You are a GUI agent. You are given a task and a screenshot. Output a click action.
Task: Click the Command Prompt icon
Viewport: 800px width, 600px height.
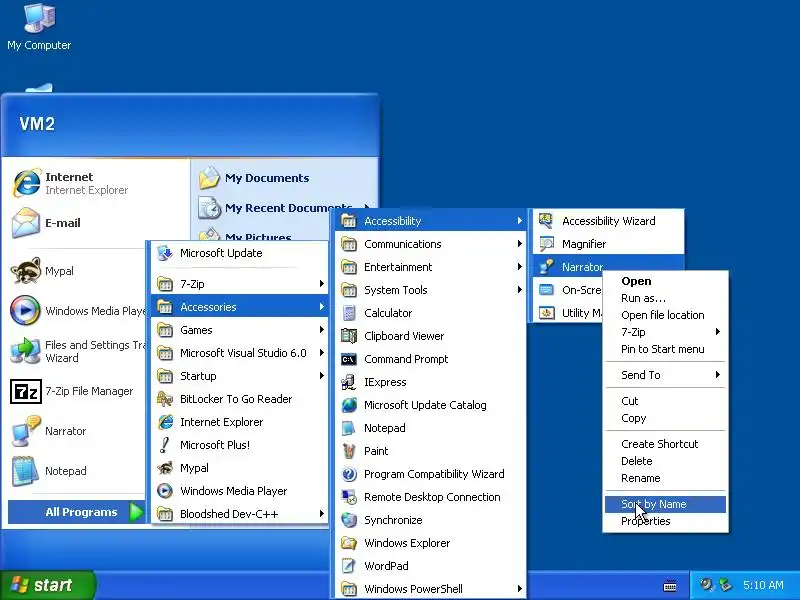[x=349, y=359]
